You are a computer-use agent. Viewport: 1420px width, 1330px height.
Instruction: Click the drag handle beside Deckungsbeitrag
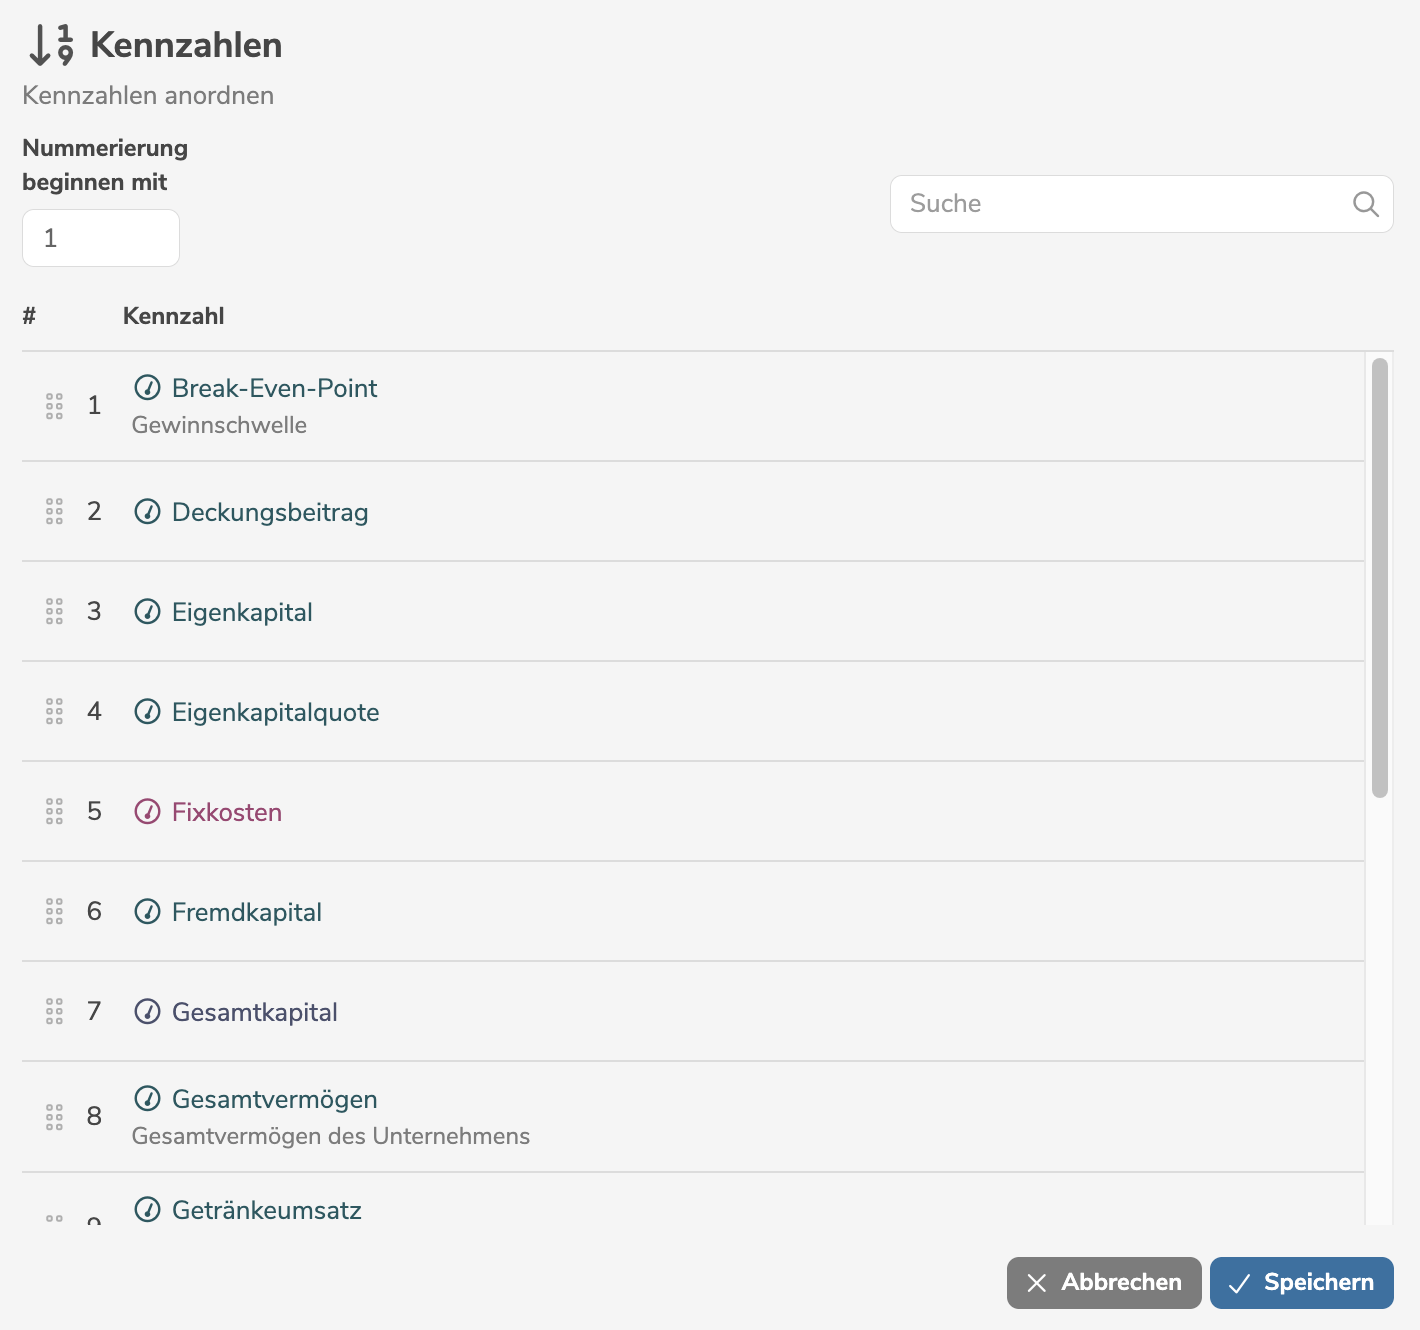coord(54,511)
